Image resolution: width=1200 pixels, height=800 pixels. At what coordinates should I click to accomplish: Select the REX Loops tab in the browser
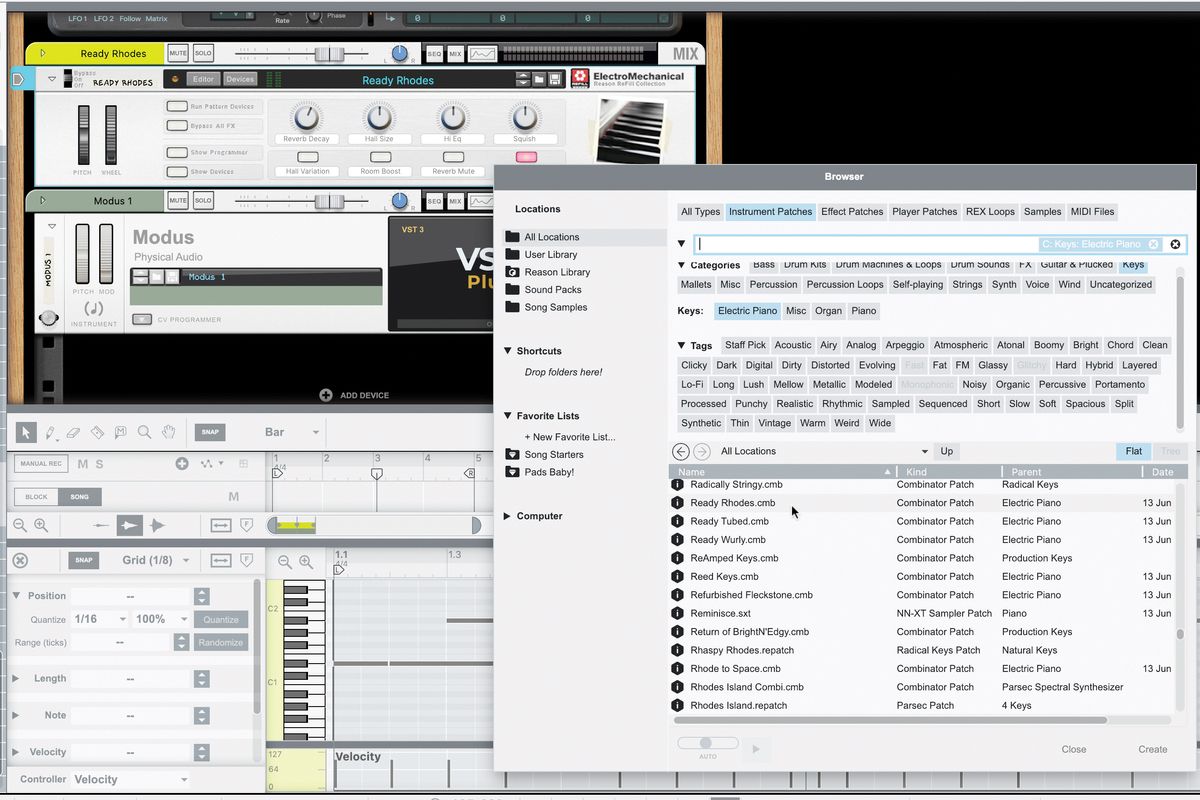(x=990, y=211)
